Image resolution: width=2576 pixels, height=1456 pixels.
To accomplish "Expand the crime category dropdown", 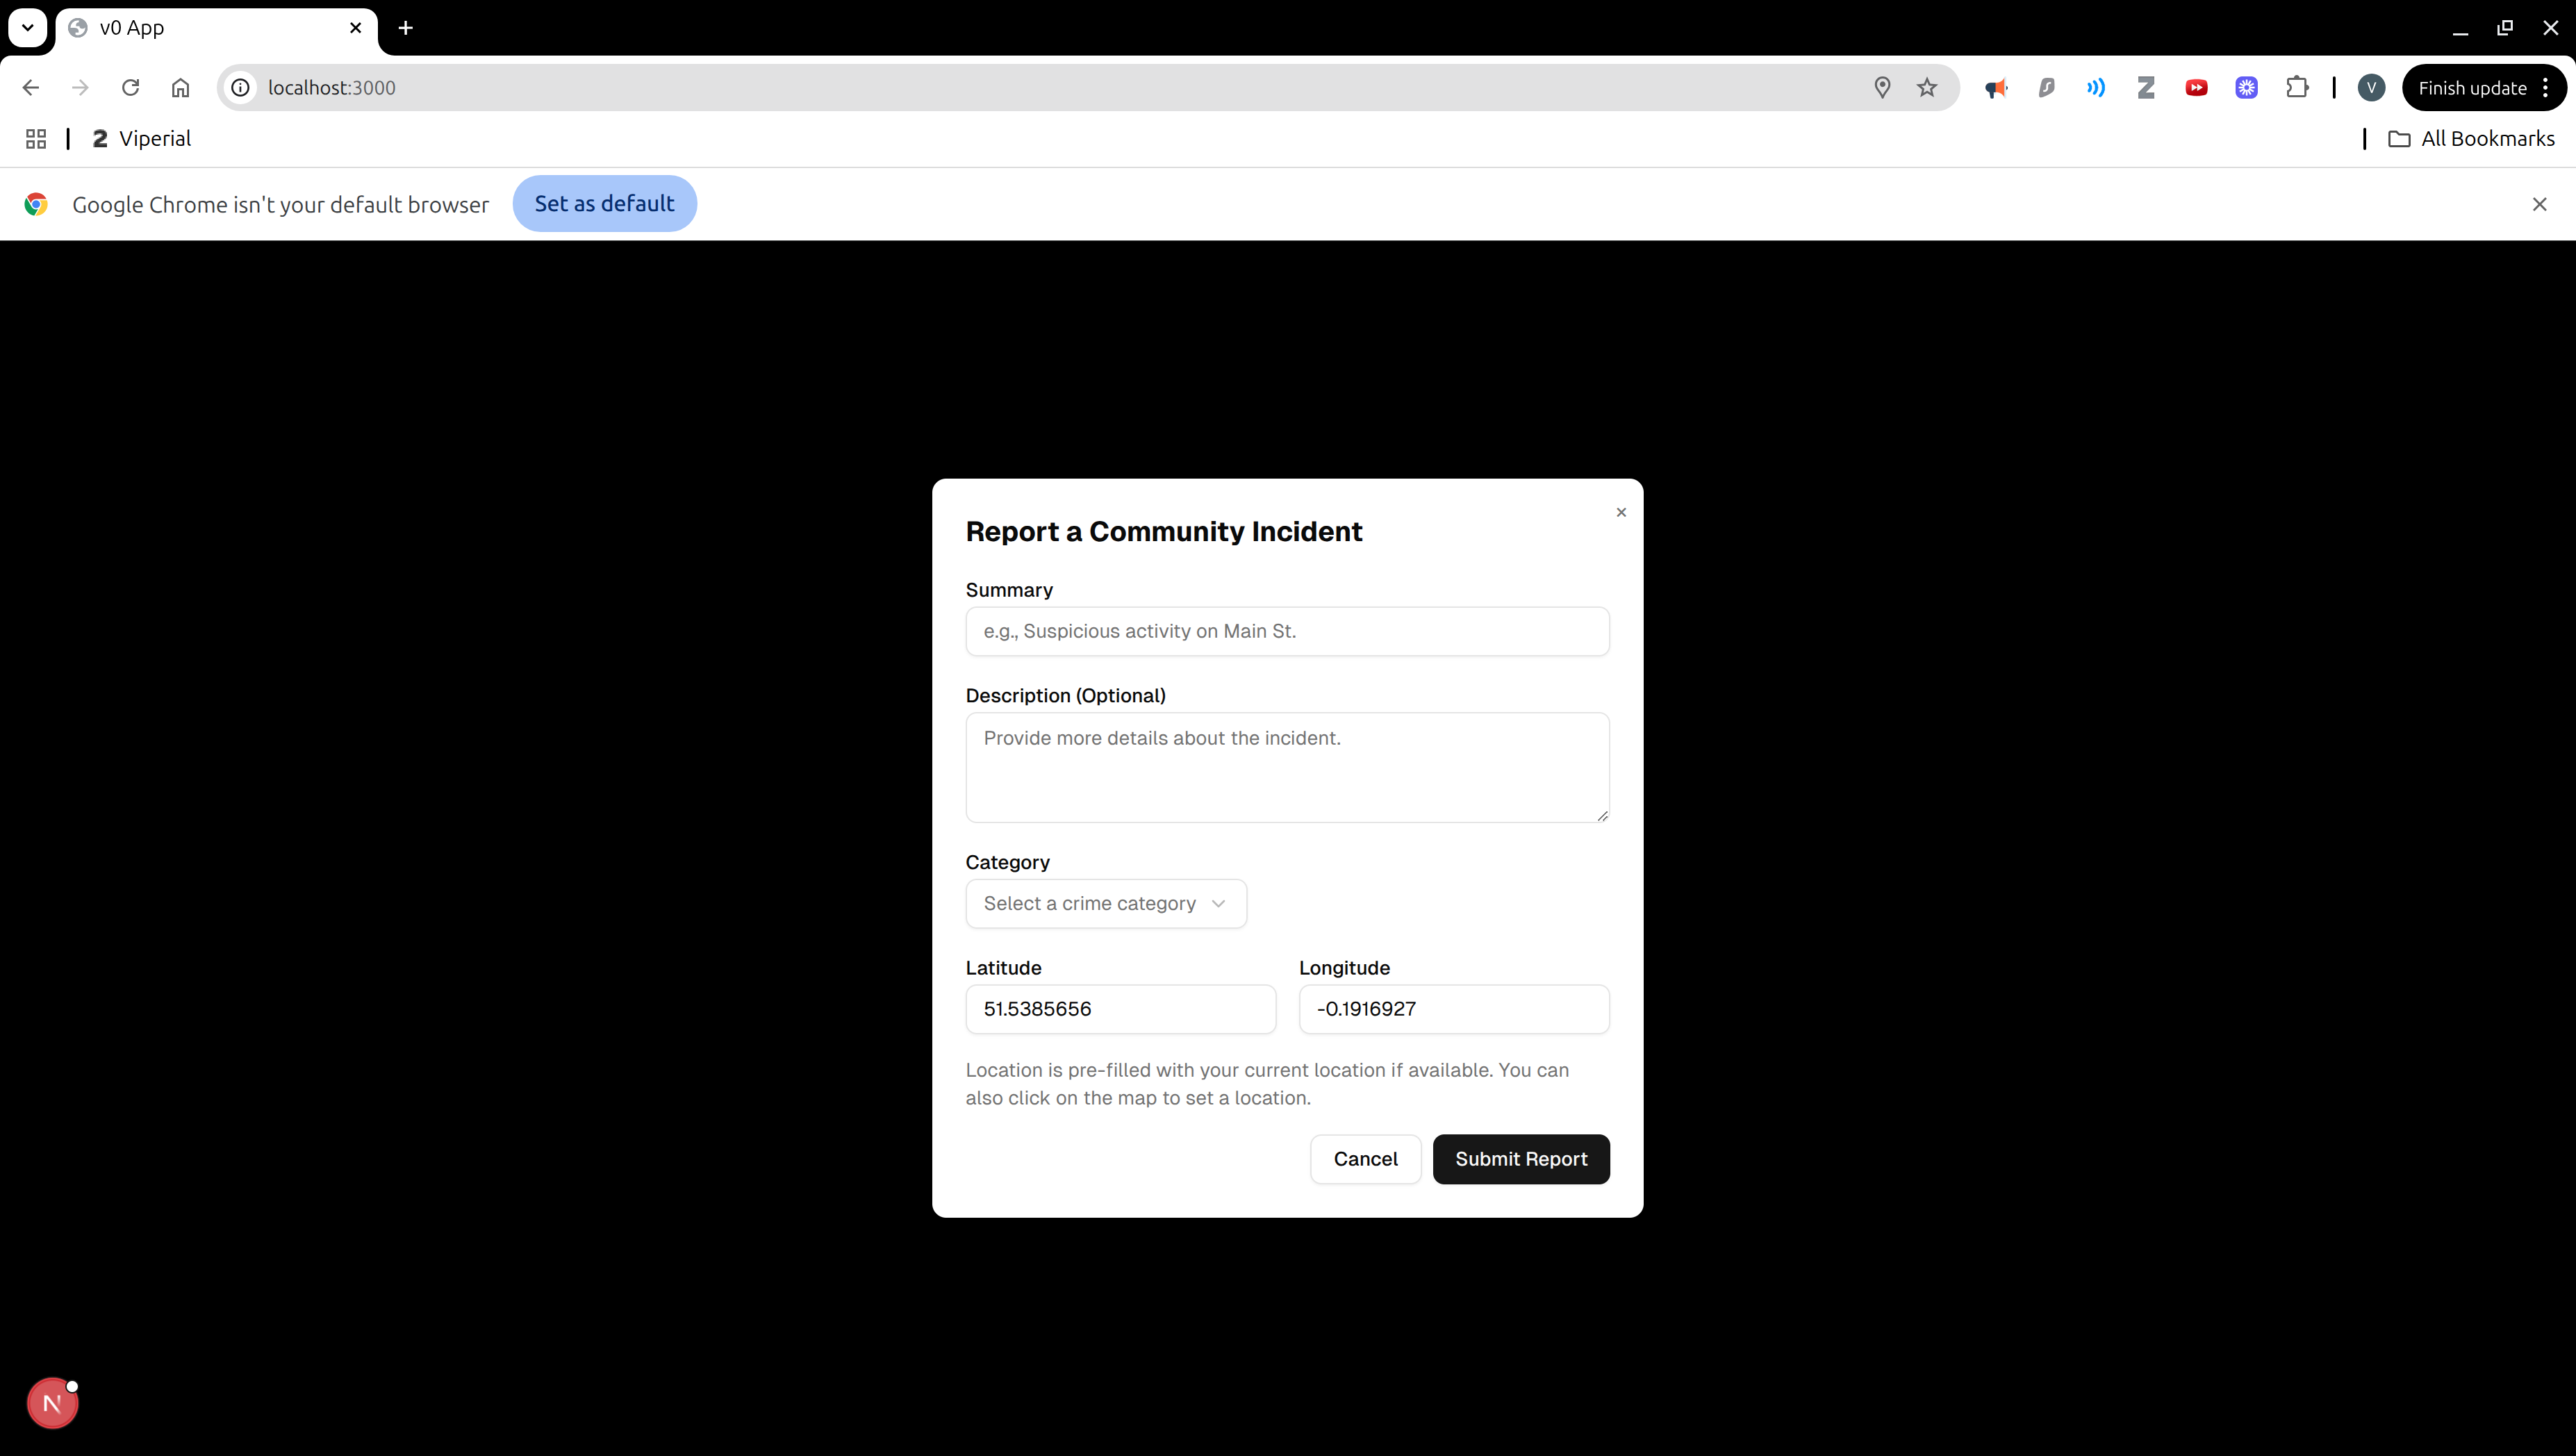I will pos(1105,903).
